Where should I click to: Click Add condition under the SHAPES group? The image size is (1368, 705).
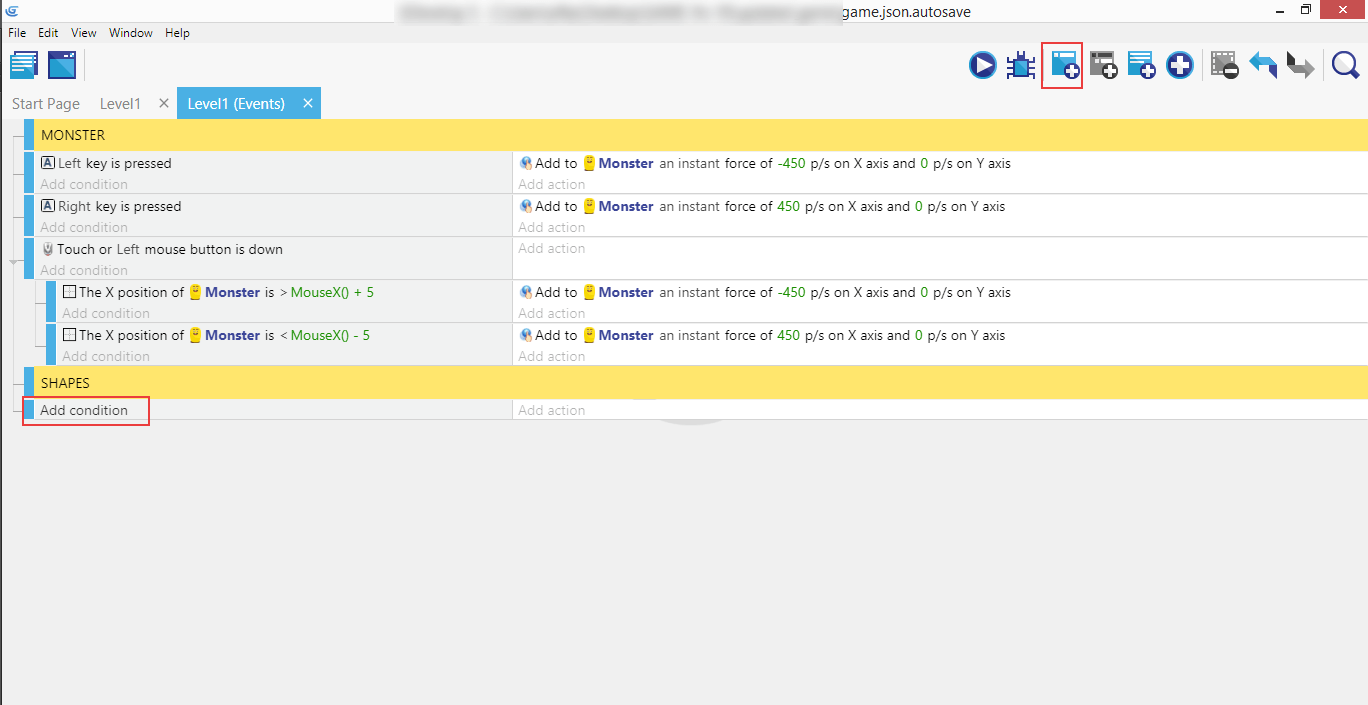click(x=84, y=410)
